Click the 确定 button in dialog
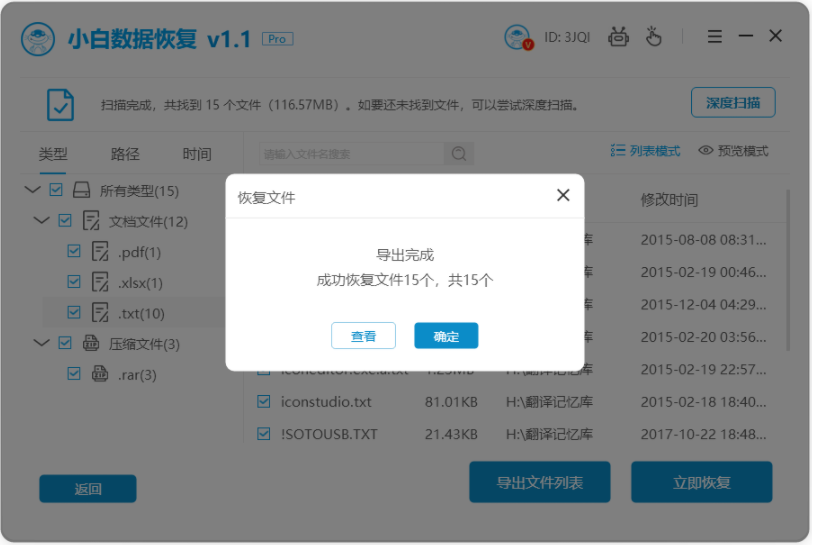 (x=446, y=336)
